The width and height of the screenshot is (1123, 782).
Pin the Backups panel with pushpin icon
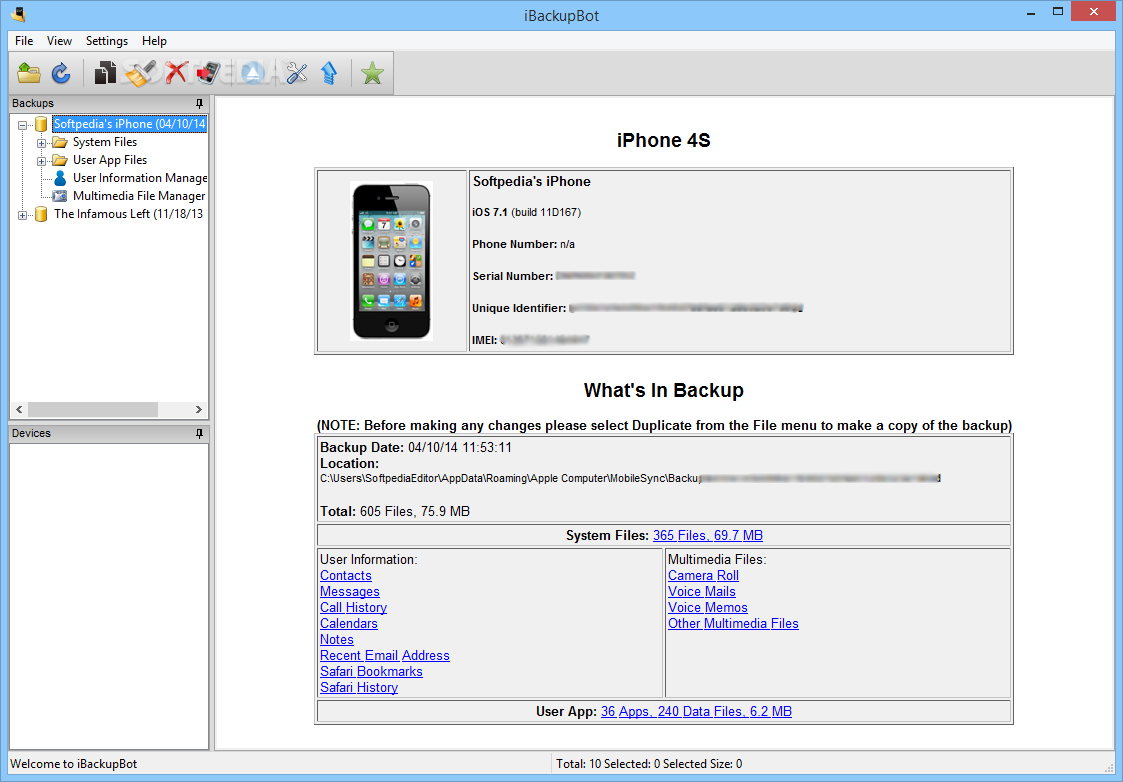click(199, 103)
